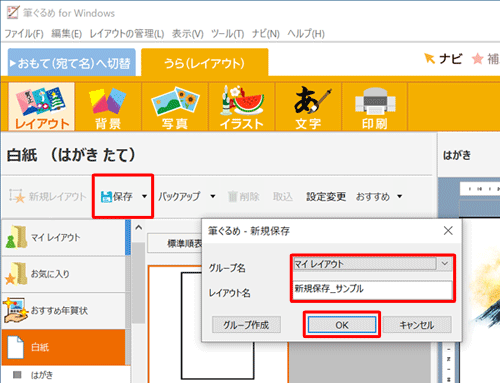Click the キャンセル button

pyautogui.click(x=417, y=325)
